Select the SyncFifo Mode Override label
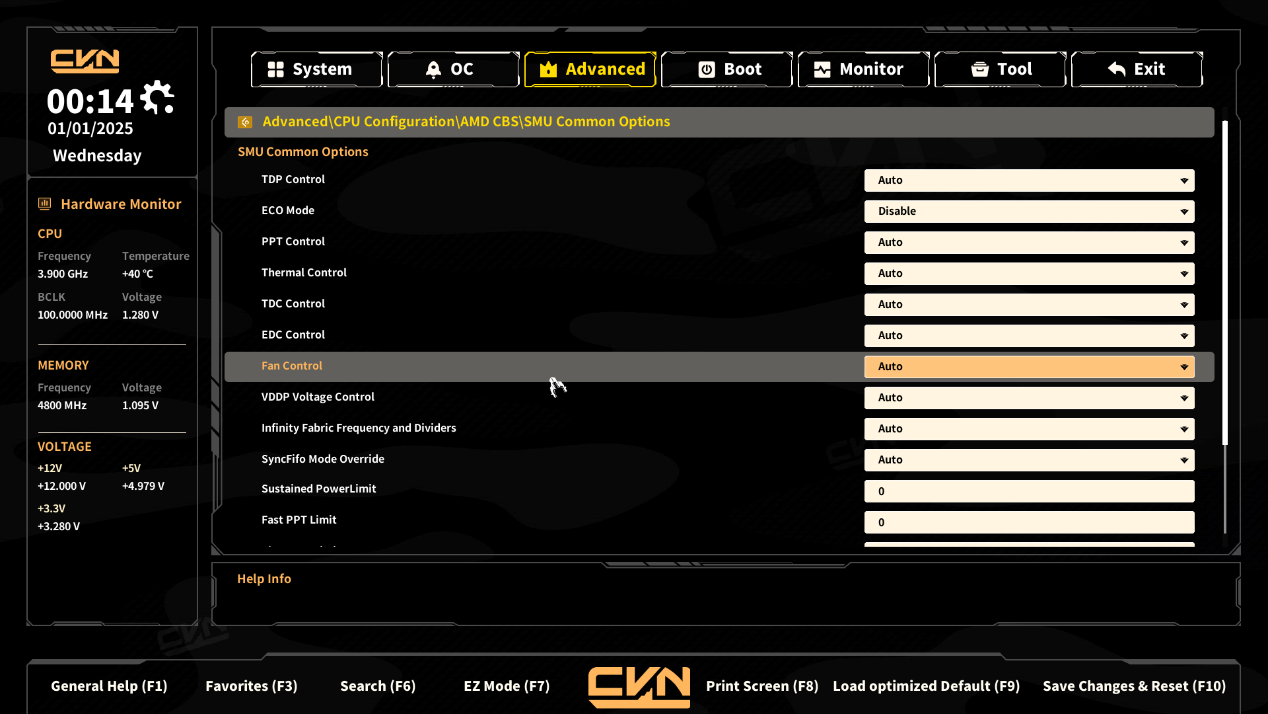Viewport: 1268px width, 714px height. (323, 459)
